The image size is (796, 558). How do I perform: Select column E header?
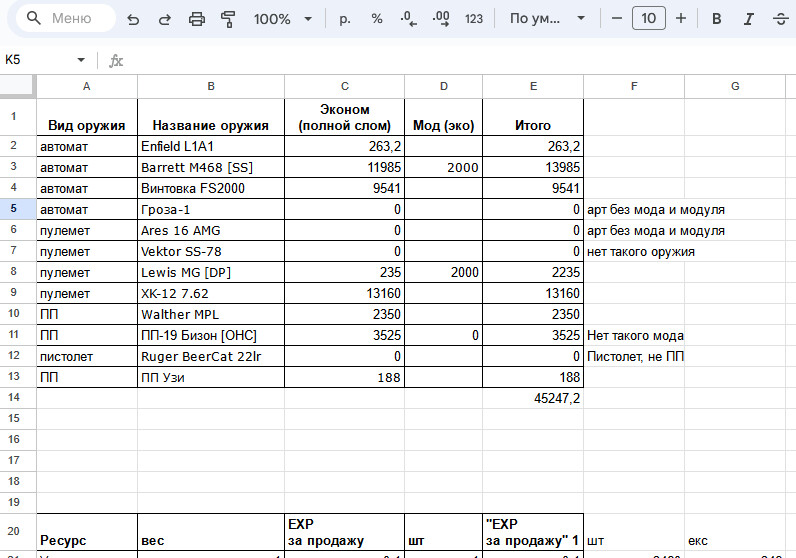tap(533, 86)
